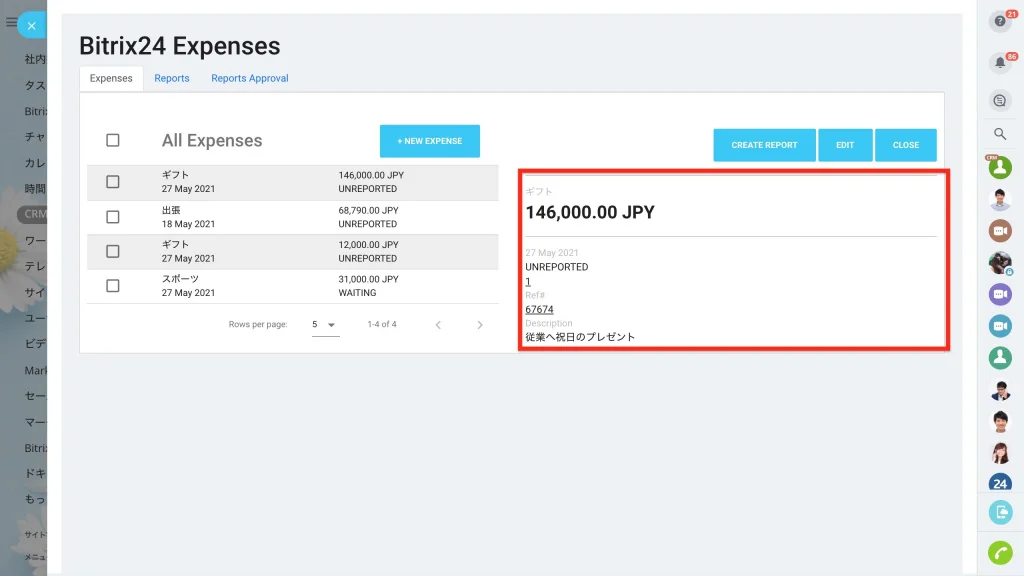Viewport: 1024px width, 576px height.
Task: Open the brown video call icon
Action: coord(1000,231)
